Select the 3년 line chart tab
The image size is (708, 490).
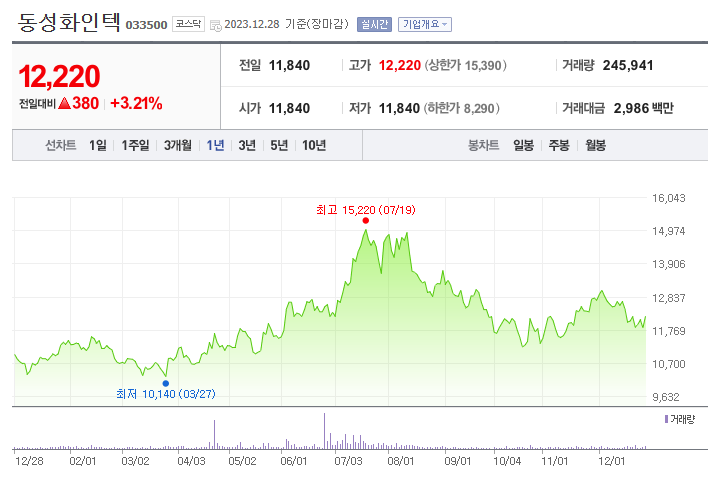tap(247, 145)
